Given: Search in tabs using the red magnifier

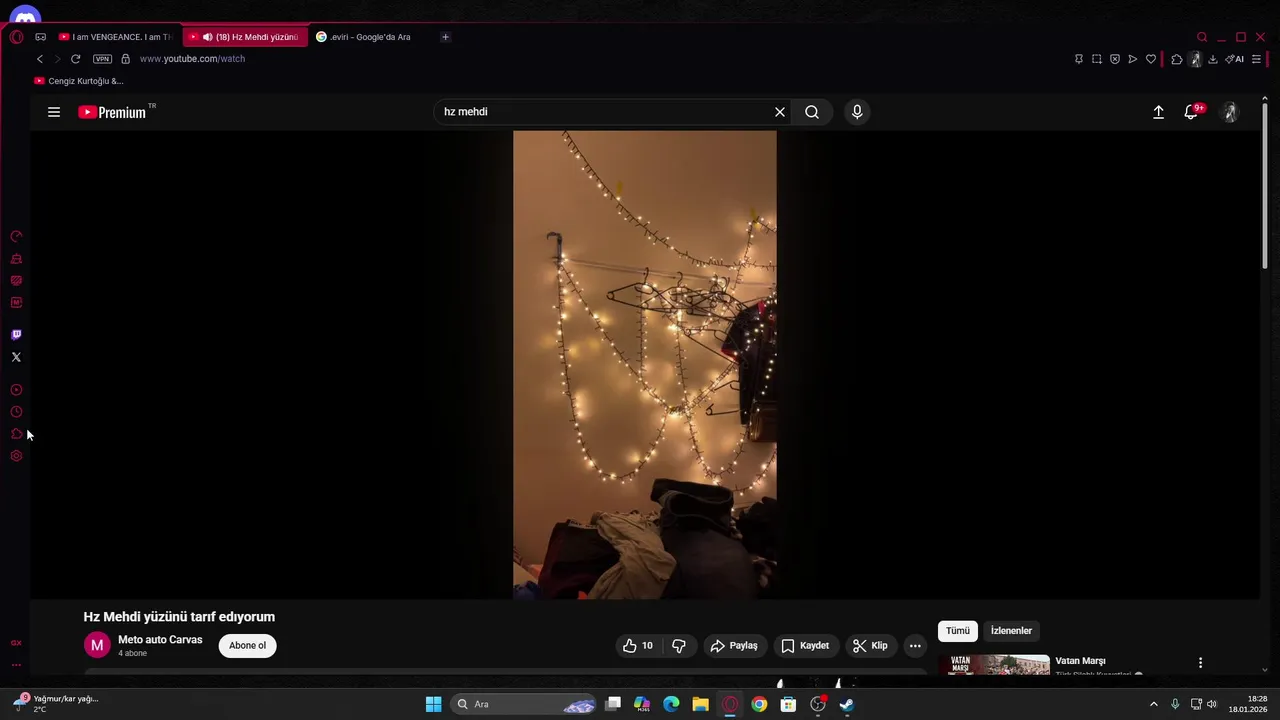Looking at the screenshot, I should click(1202, 37).
